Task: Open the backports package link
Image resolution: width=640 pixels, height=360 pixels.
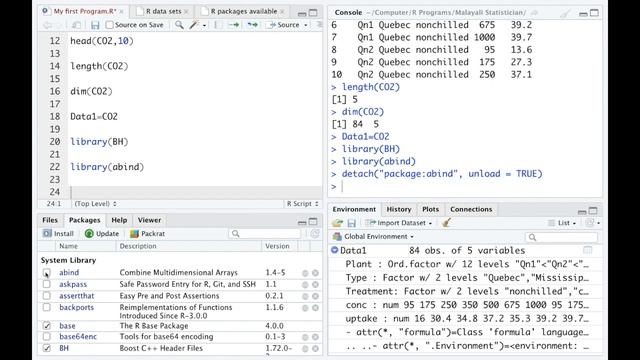Action: pos(76,307)
